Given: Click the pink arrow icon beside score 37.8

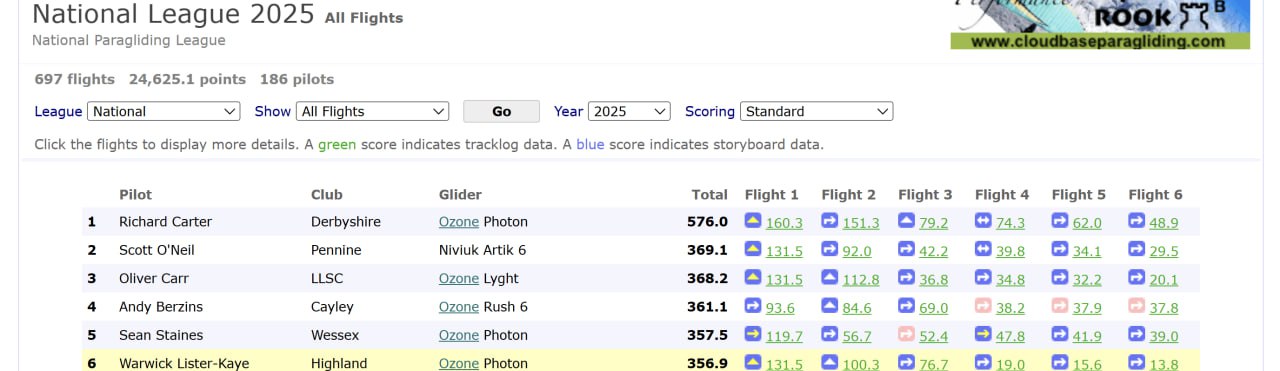Looking at the screenshot, I should click(1137, 306).
